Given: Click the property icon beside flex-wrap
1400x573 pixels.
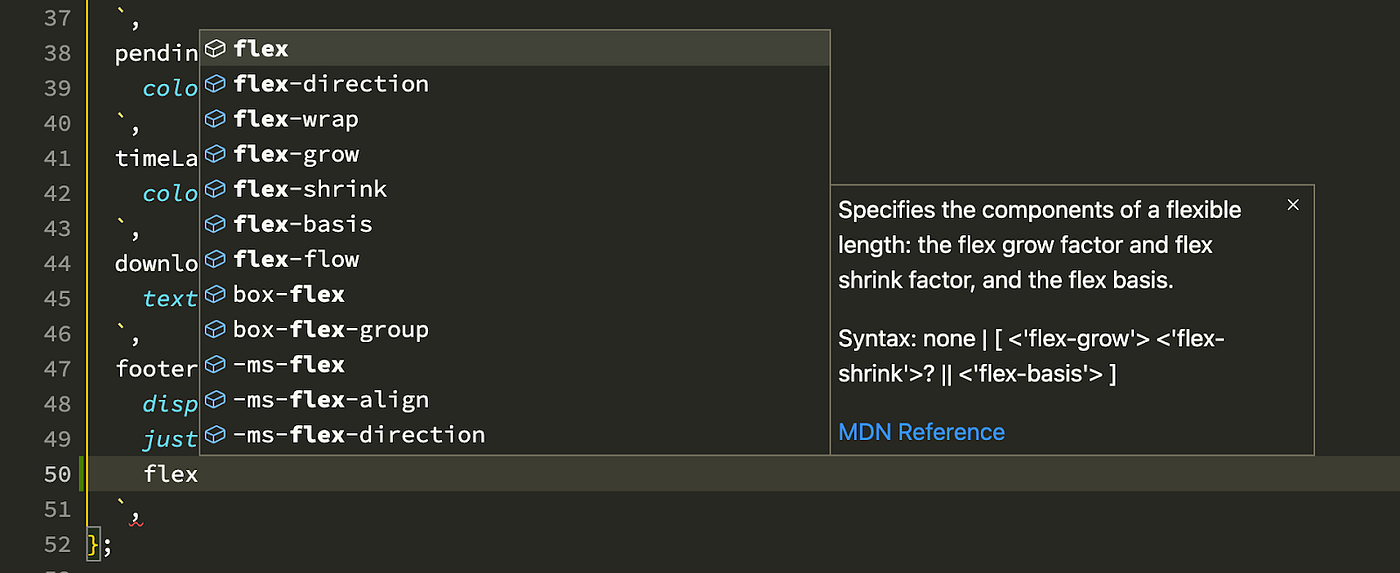Looking at the screenshot, I should coord(215,119).
